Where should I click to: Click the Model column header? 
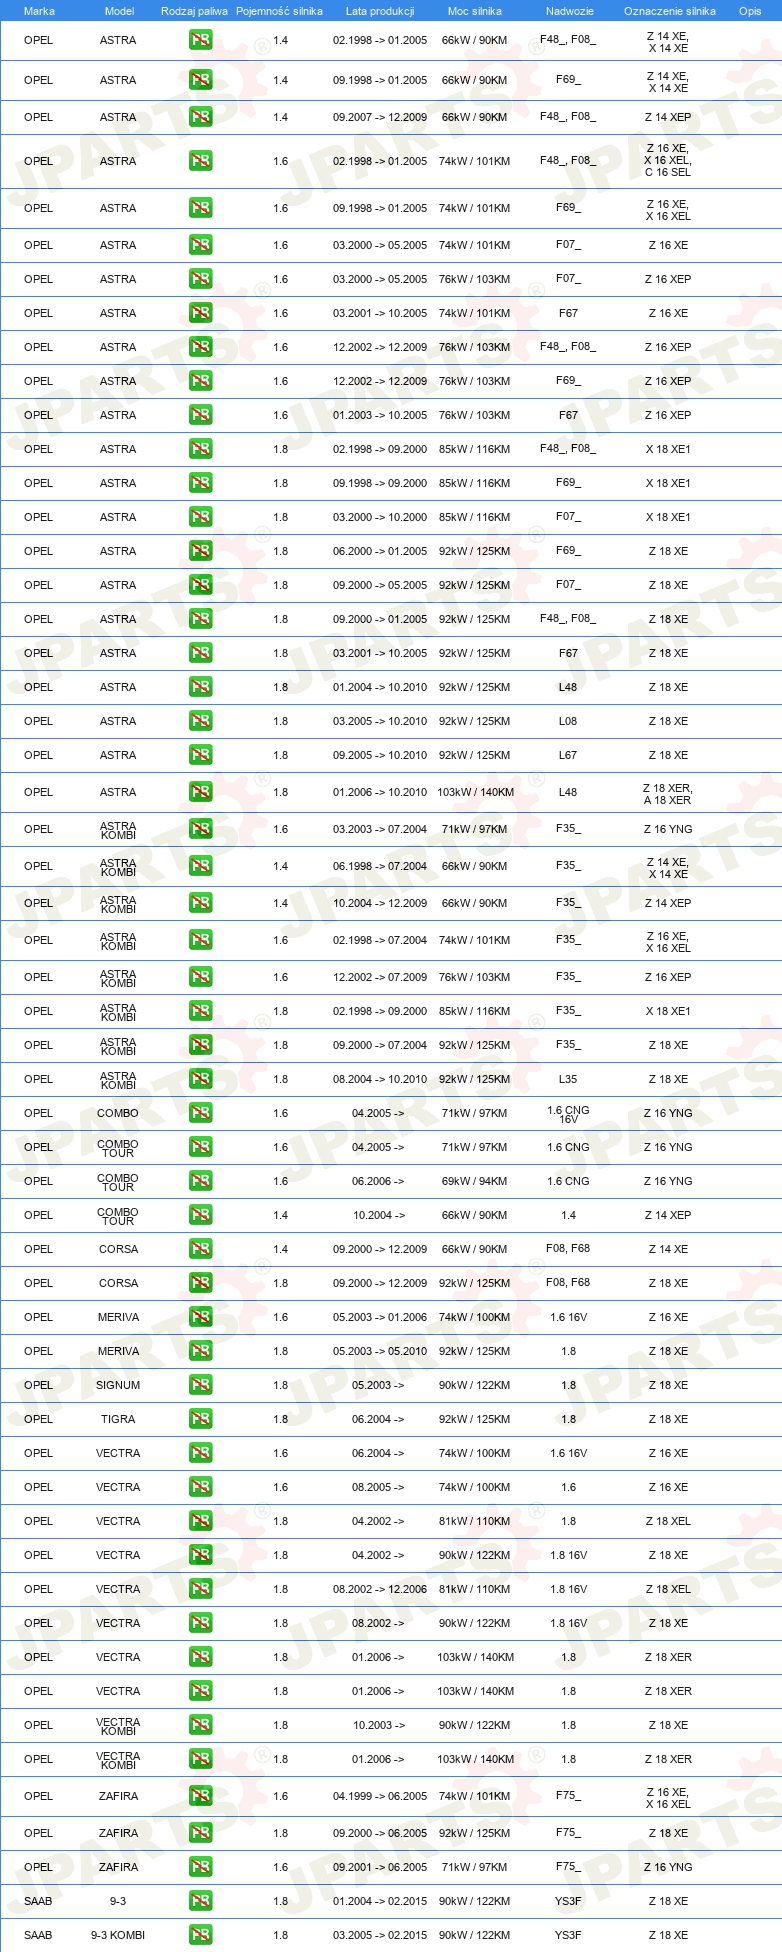119,11
